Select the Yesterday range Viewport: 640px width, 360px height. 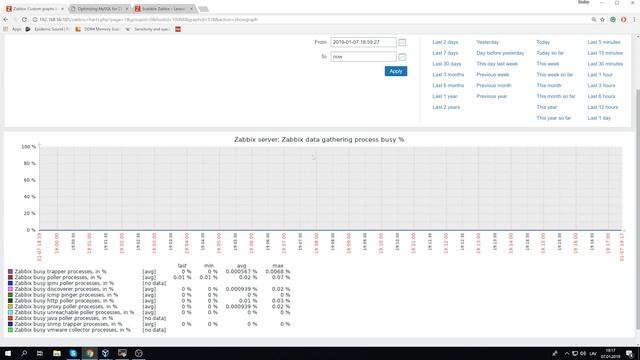(487, 42)
